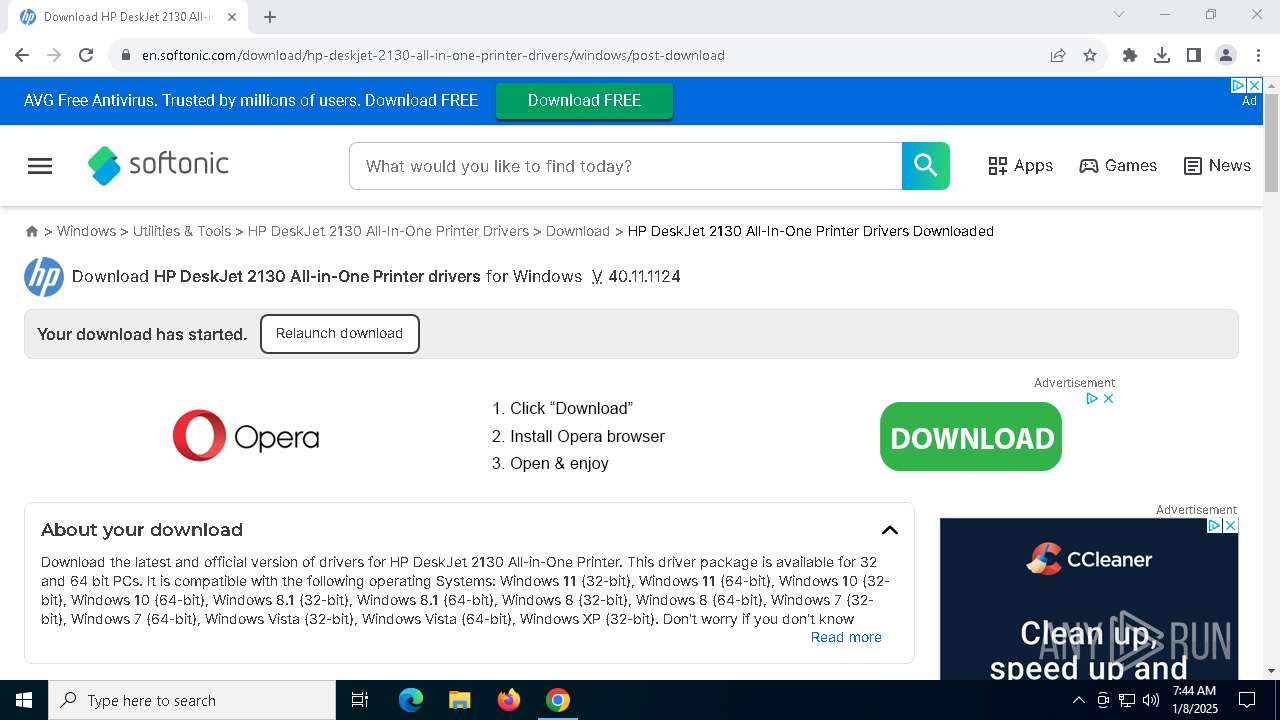Click the HP logo beside download title
Screen dimensions: 1280x720
pos(44,277)
